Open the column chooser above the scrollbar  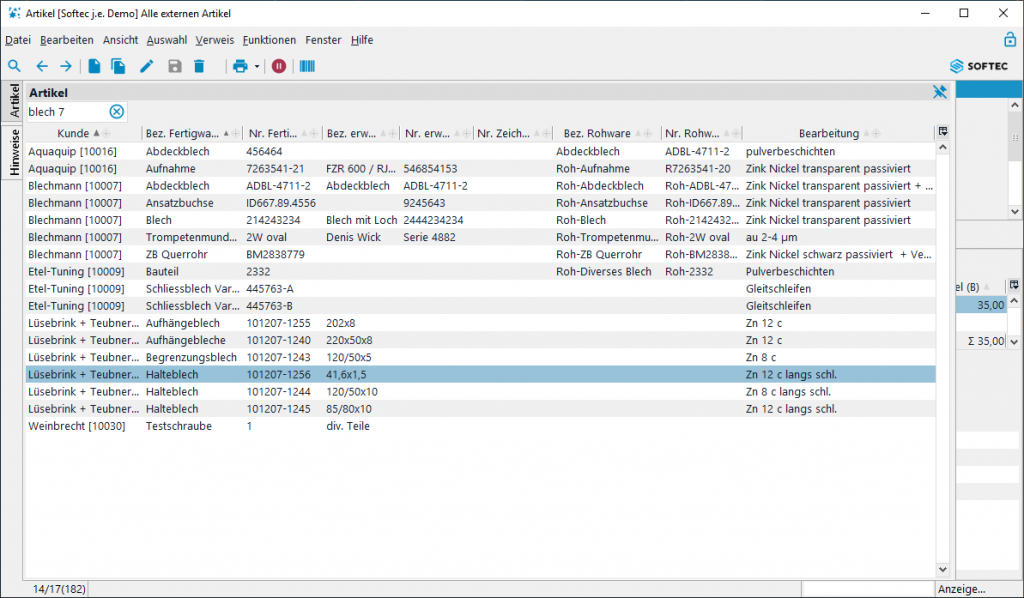(x=943, y=131)
